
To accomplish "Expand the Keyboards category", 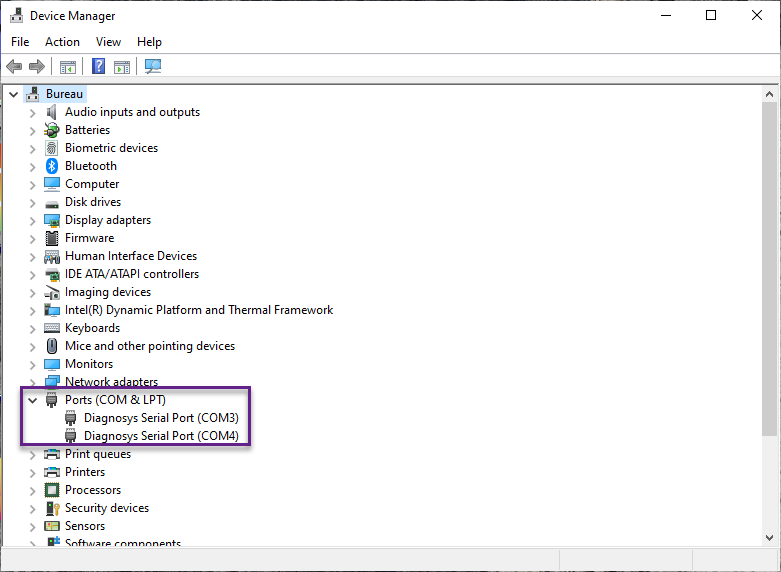I will pyautogui.click(x=32, y=328).
